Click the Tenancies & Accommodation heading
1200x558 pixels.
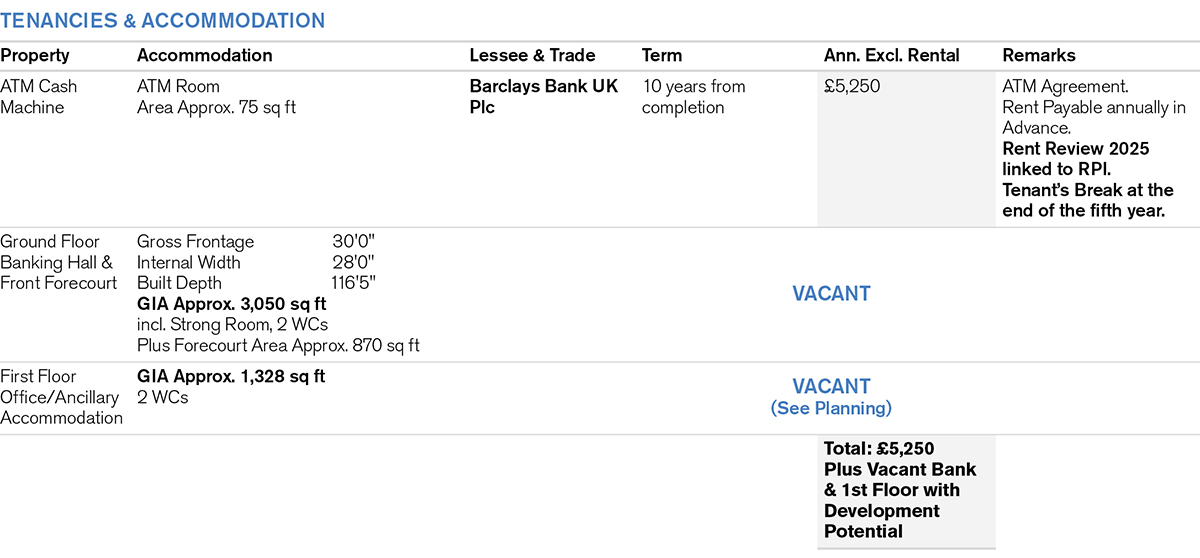pyautogui.click(x=162, y=21)
